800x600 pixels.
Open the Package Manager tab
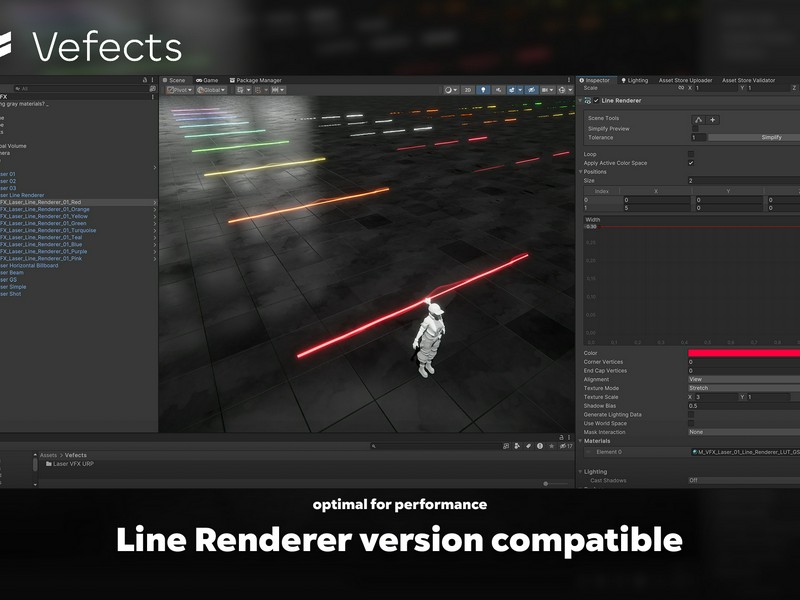[256, 80]
